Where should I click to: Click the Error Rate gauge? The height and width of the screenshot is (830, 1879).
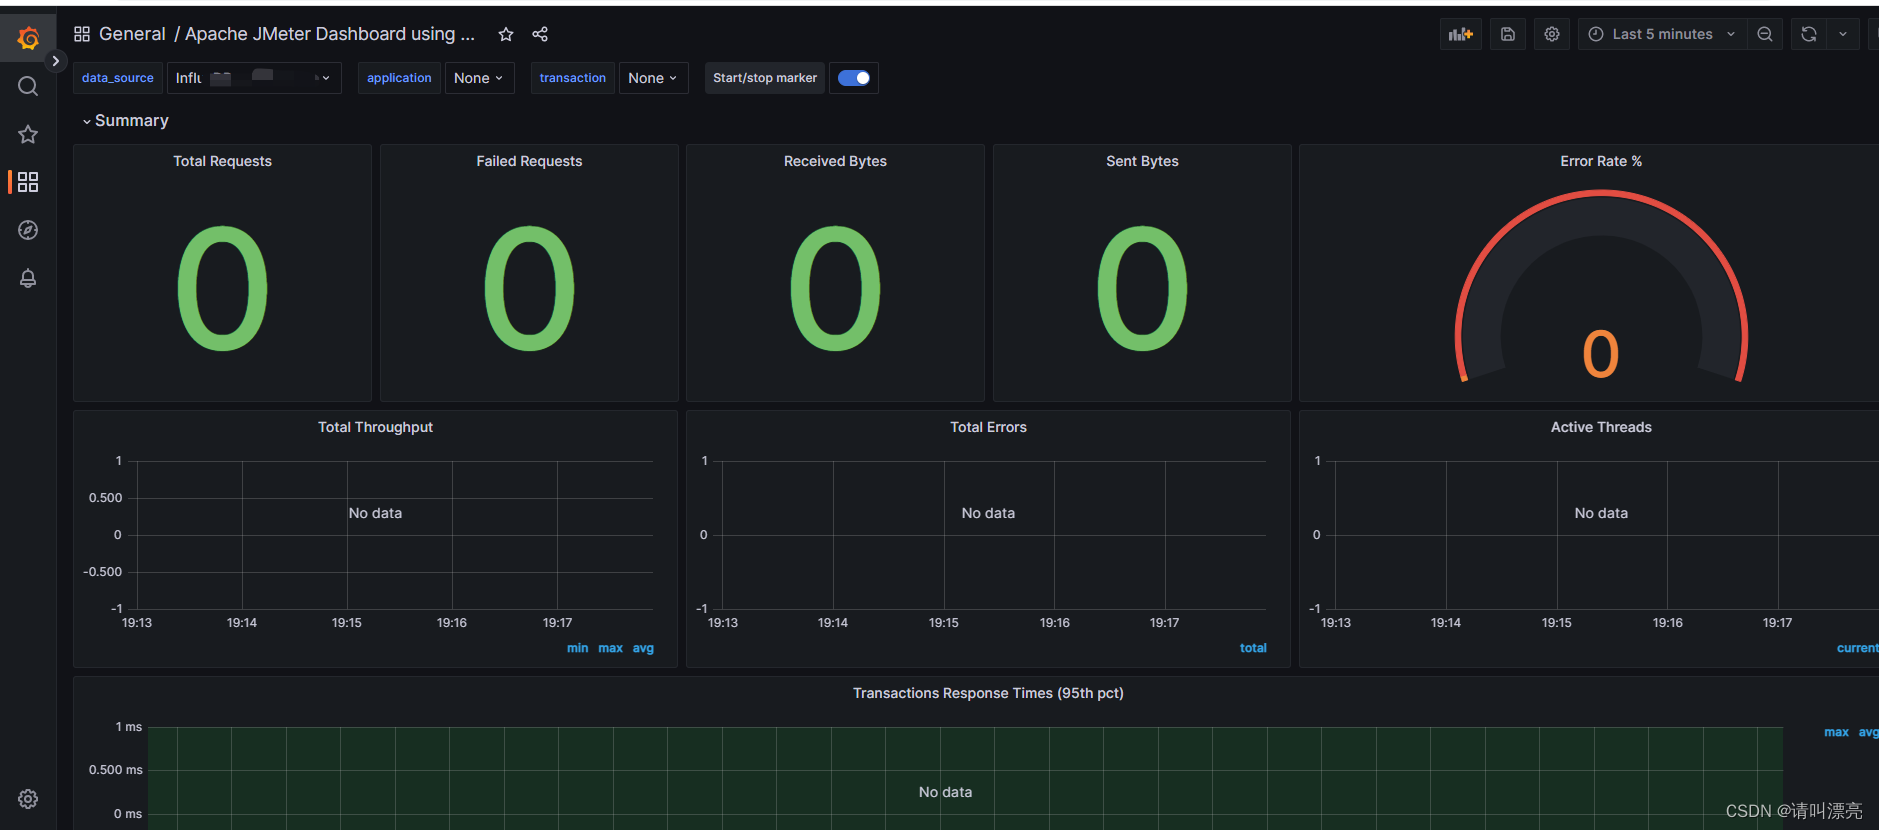click(x=1601, y=287)
